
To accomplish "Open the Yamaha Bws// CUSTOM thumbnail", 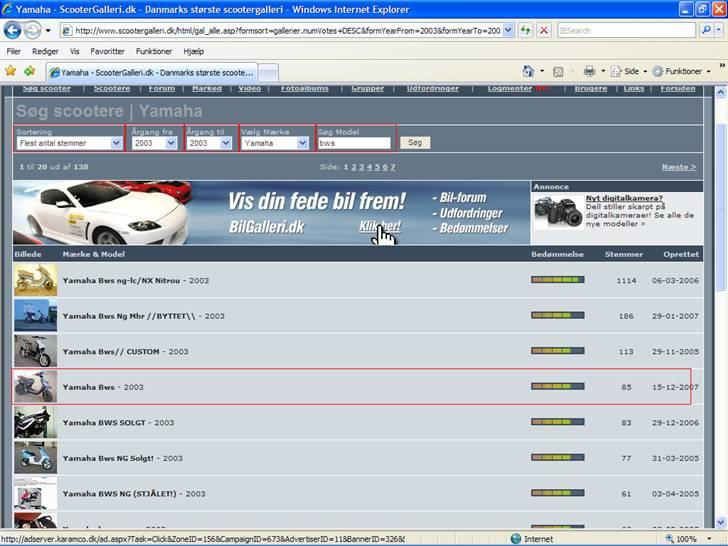I will pyautogui.click(x=35, y=351).
